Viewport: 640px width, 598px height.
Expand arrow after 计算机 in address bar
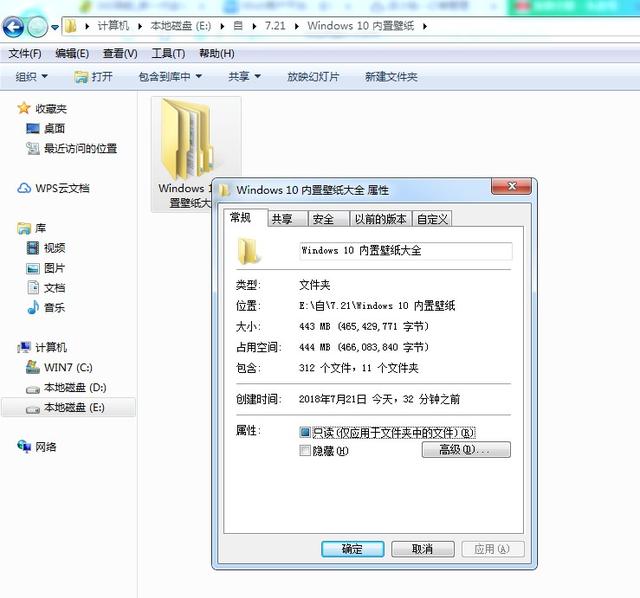click(140, 27)
